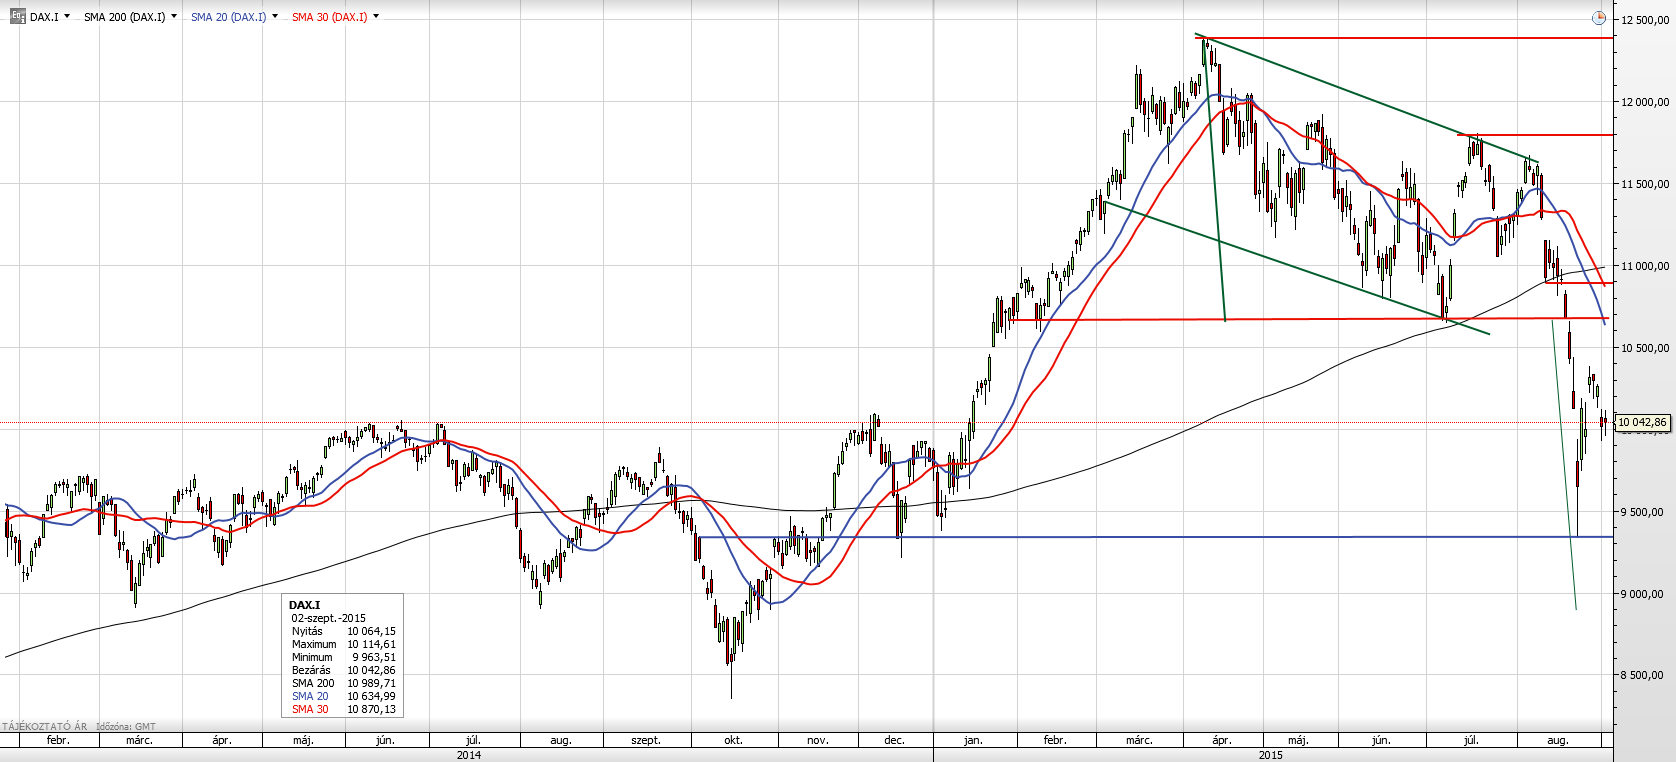The image size is (1676, 762).
Task: Click the DAX.I title in the data box
Action: pos(304,605)
